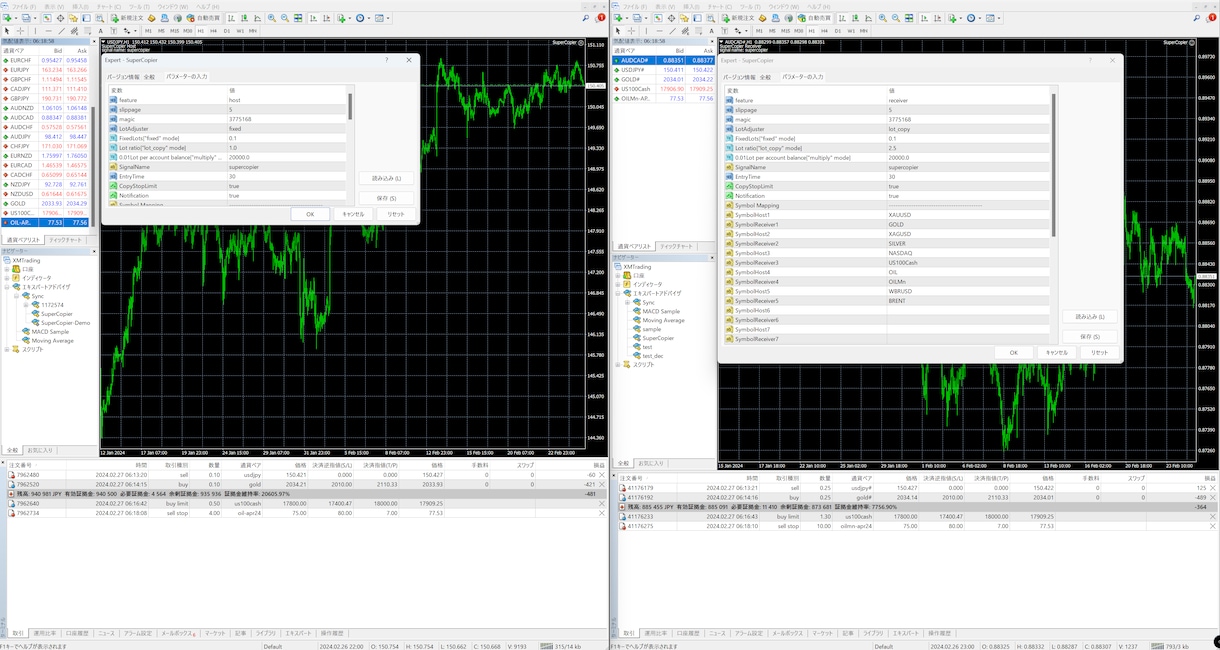Select the trendline drawing tool in the right terminal
The width and height of the screenshot is (1220, 650).
click(x=672, y=31)
